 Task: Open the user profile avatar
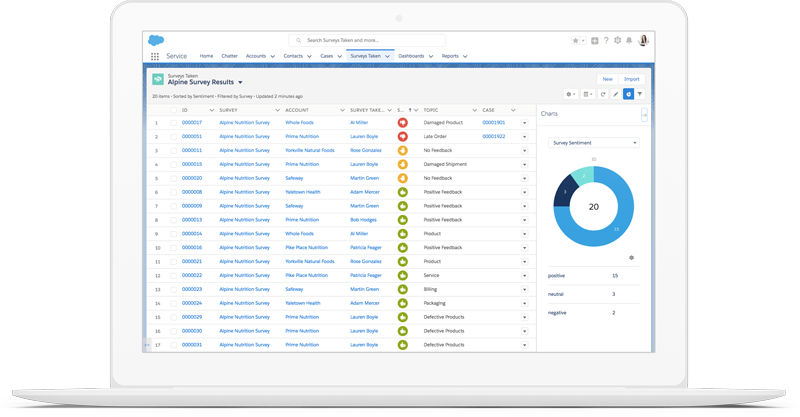pyautogui.click(x=643, y=40)
